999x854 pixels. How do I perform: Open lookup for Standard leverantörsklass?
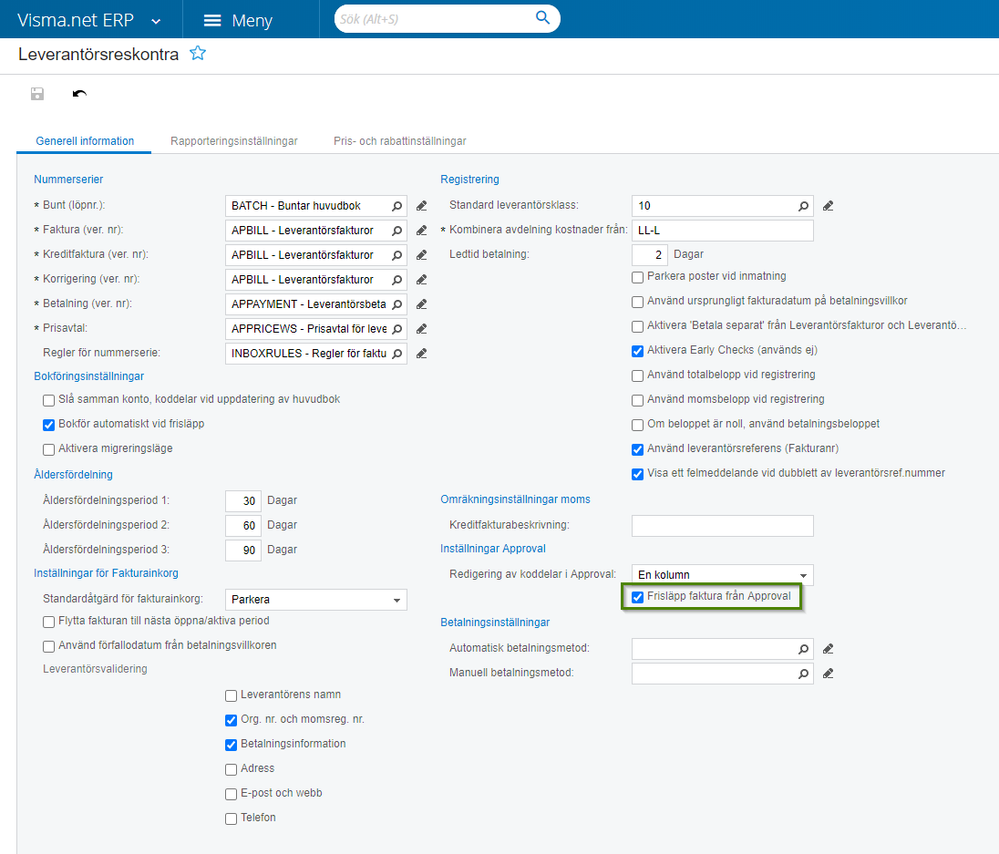[803, 206]
